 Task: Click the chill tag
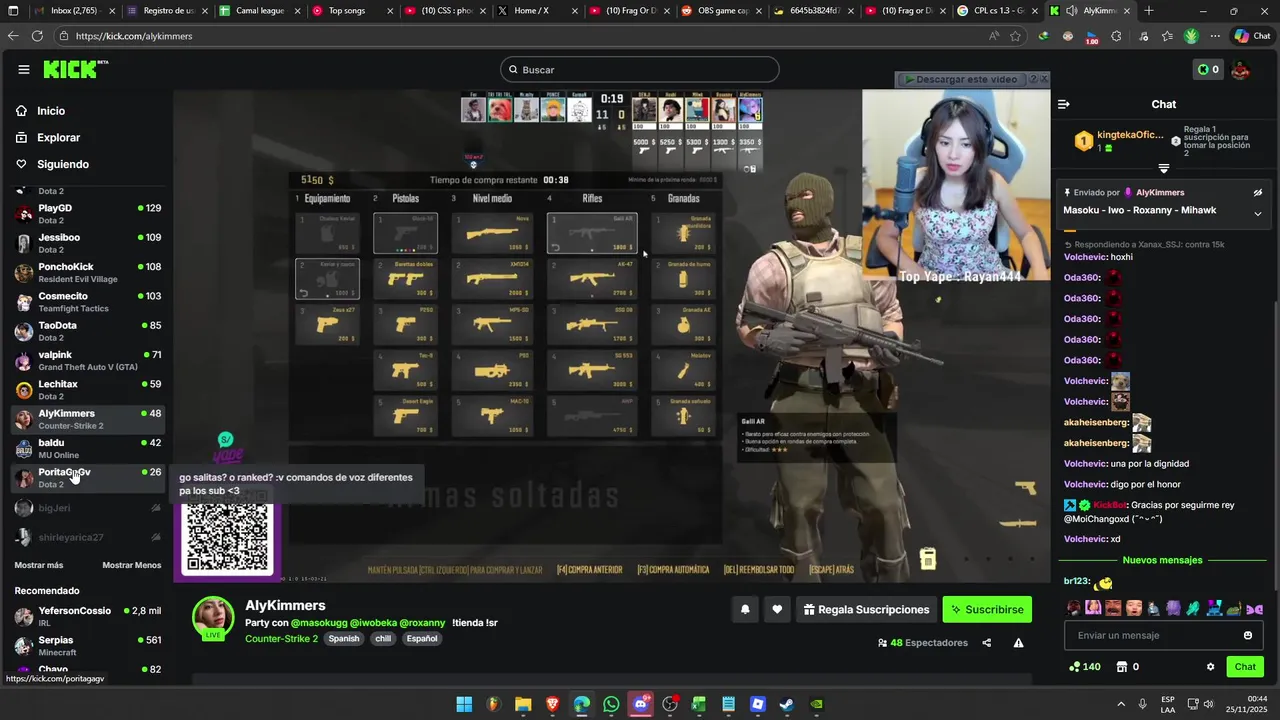tap(383, 638)
